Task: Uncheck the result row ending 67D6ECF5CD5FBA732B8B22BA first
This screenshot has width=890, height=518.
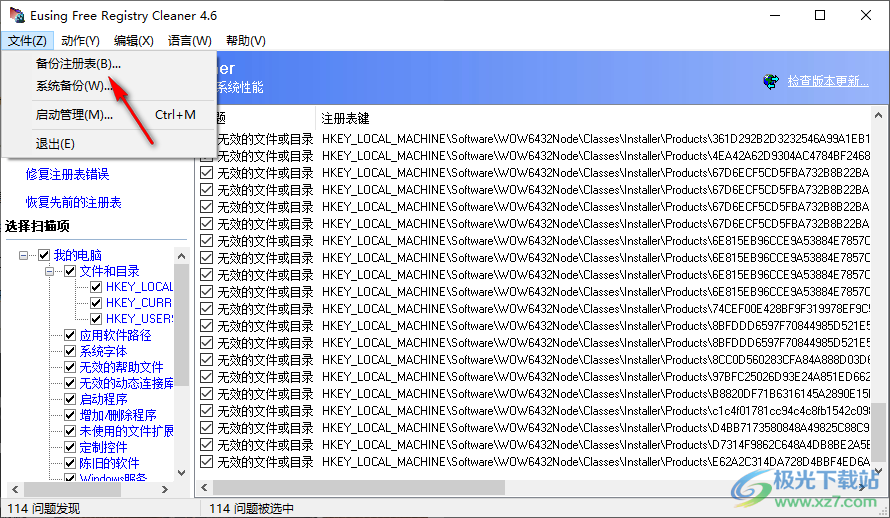Action: pyautogui.click(x=207, y=172)
